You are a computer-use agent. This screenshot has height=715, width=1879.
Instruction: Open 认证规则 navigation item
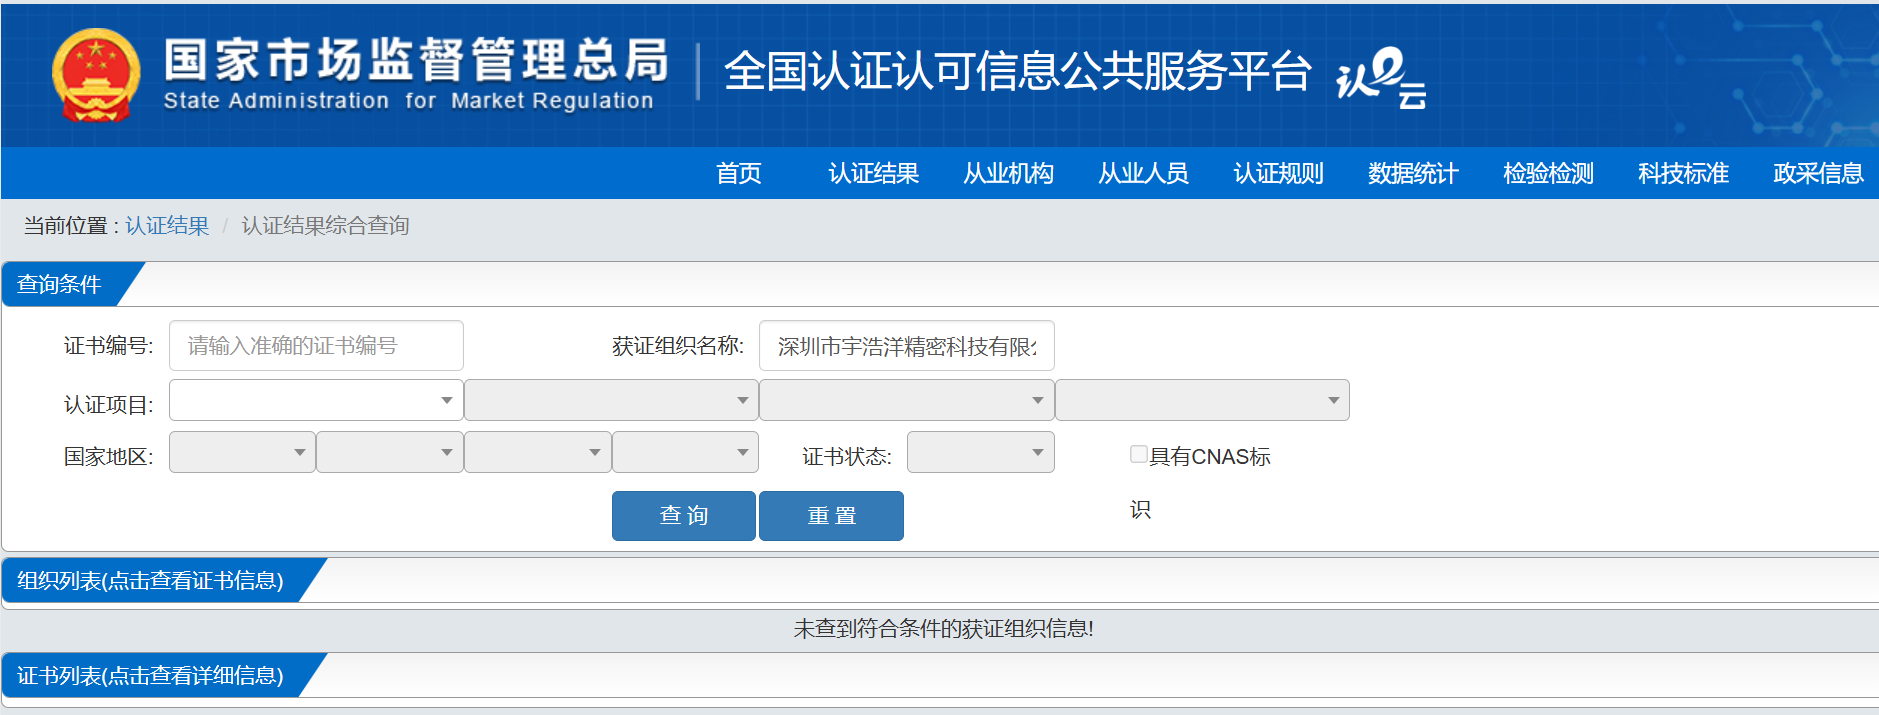[1278, 173]
